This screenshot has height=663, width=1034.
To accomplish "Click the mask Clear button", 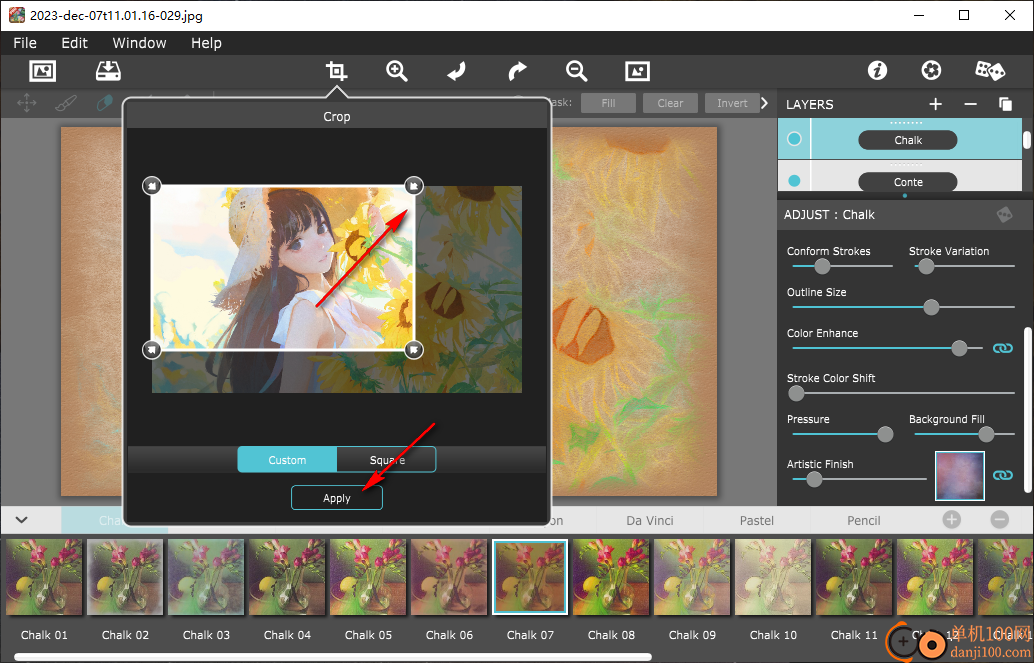I will (x=670, y=103).
